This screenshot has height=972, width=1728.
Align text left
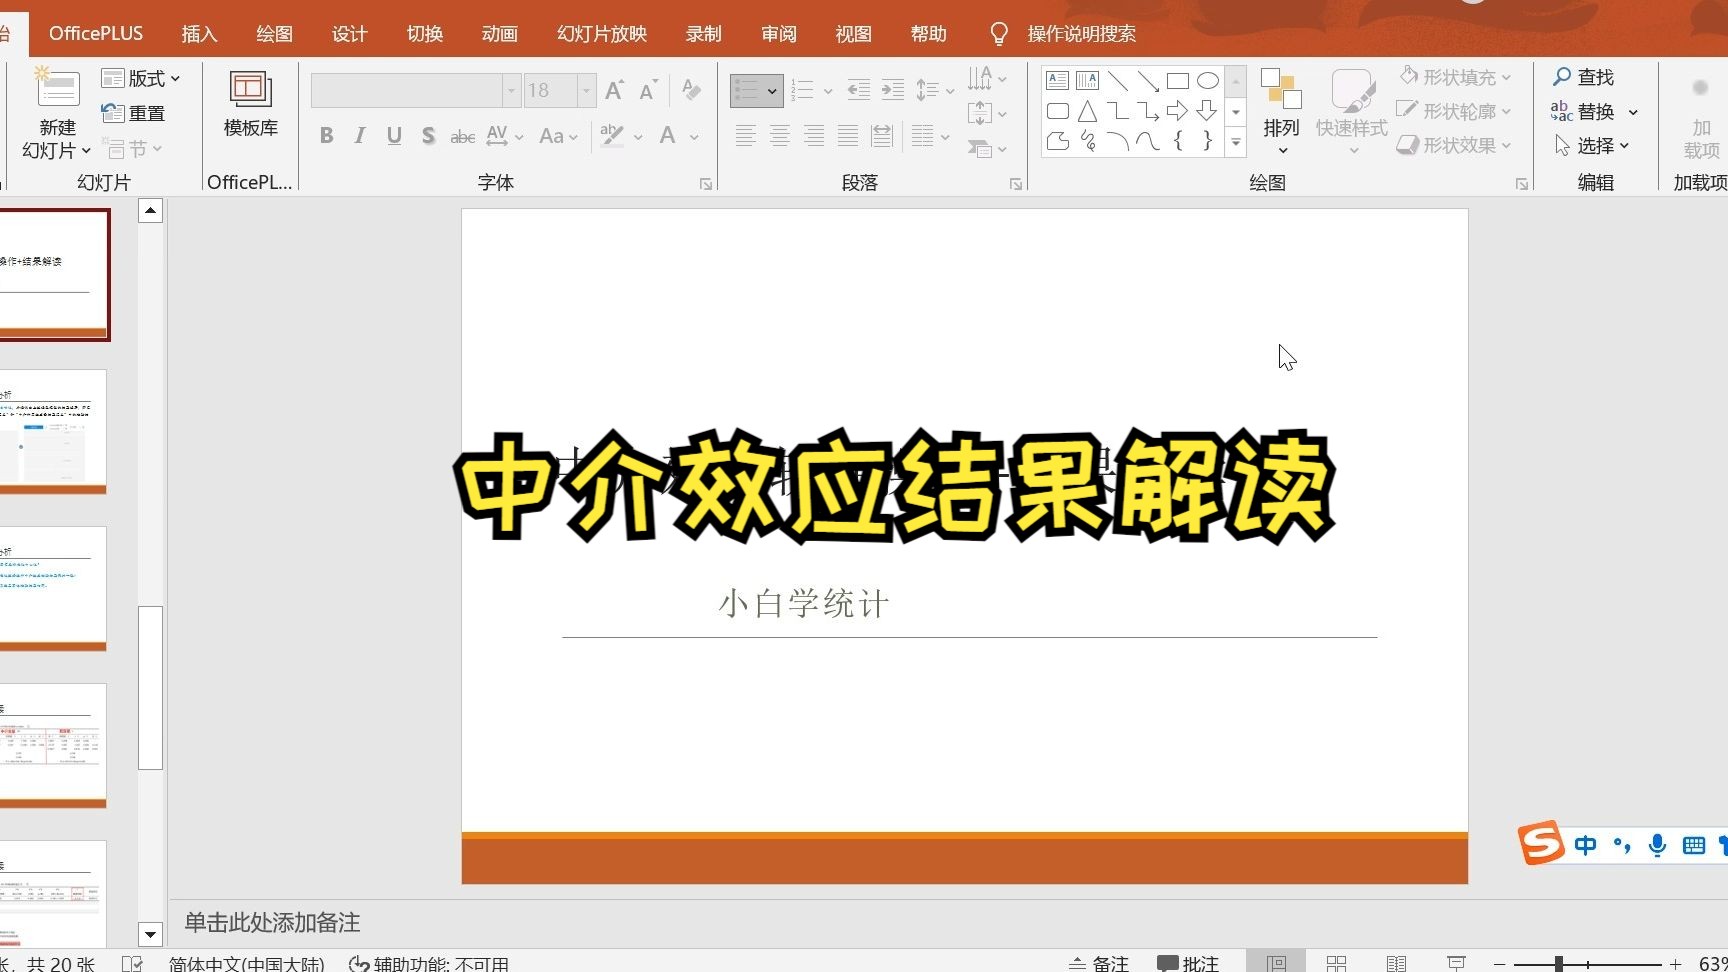coord(745,136)
